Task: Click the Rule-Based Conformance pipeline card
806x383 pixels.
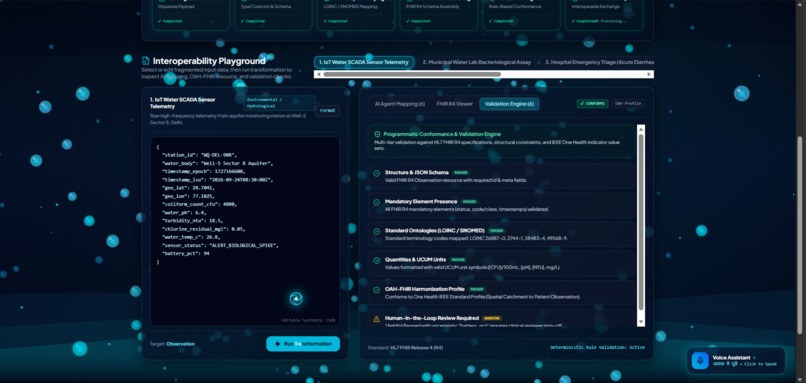Action: point(520,14)
